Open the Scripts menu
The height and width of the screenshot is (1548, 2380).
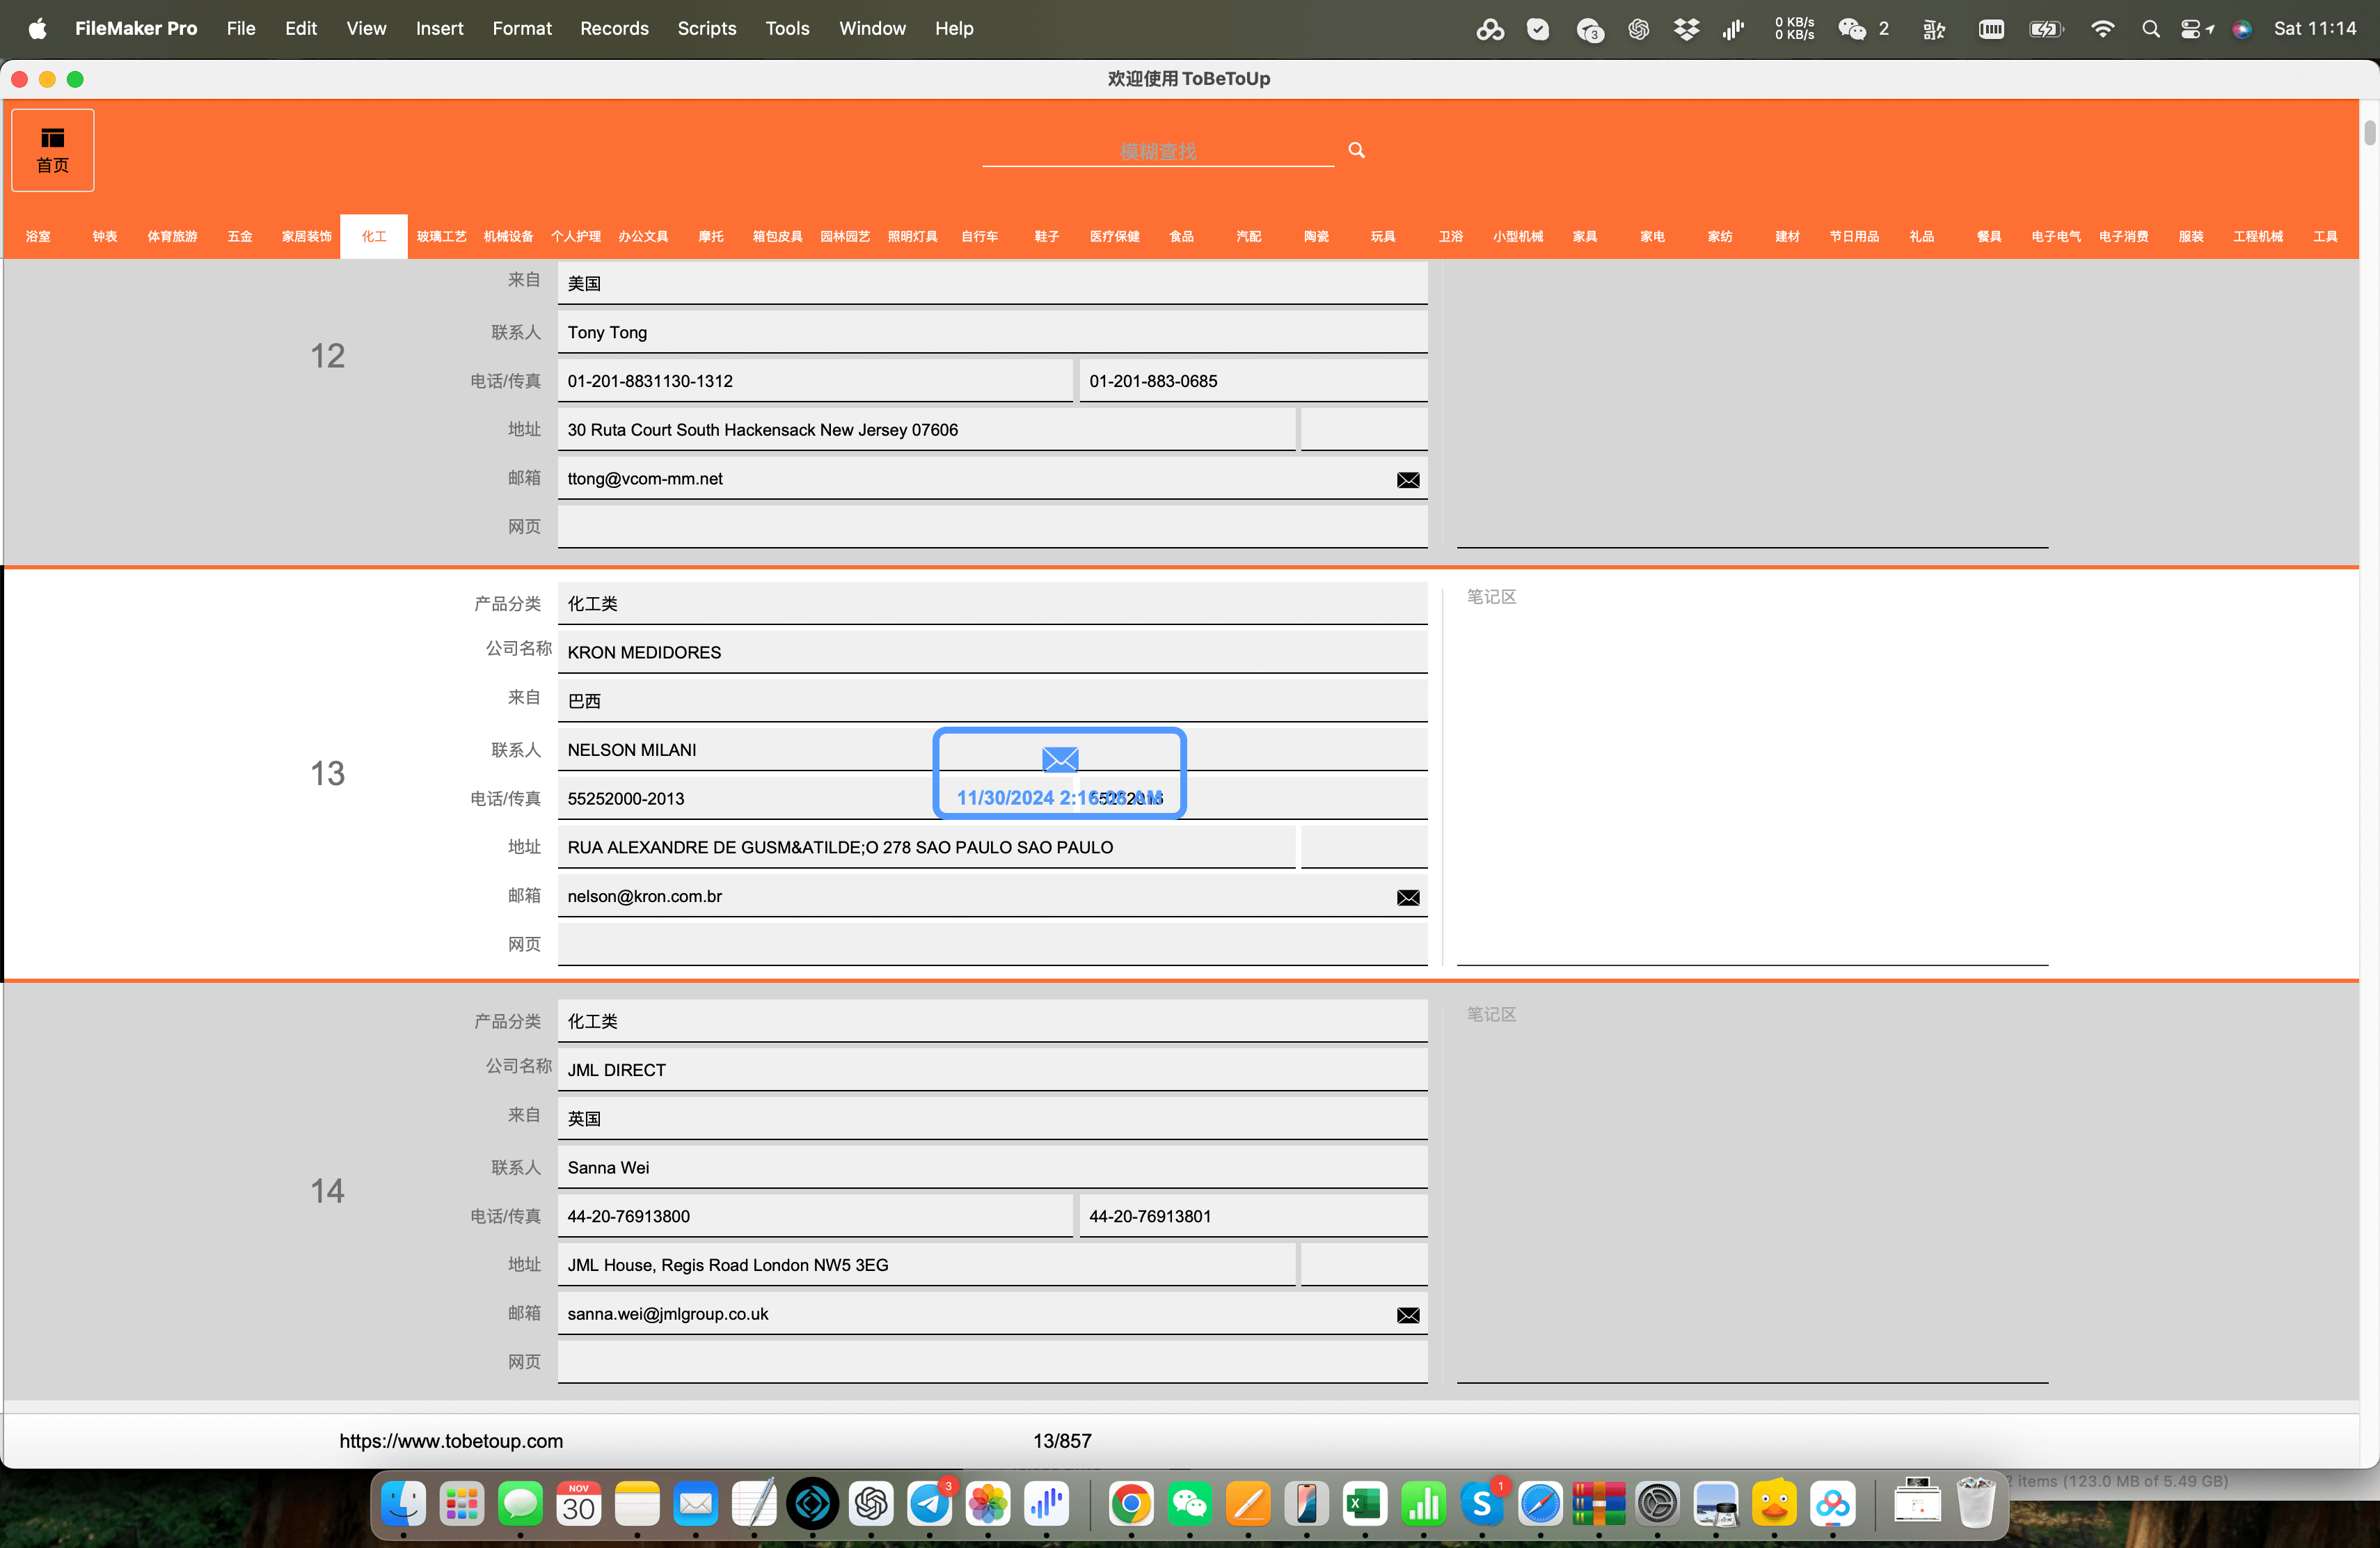click(x=707, y=29)
